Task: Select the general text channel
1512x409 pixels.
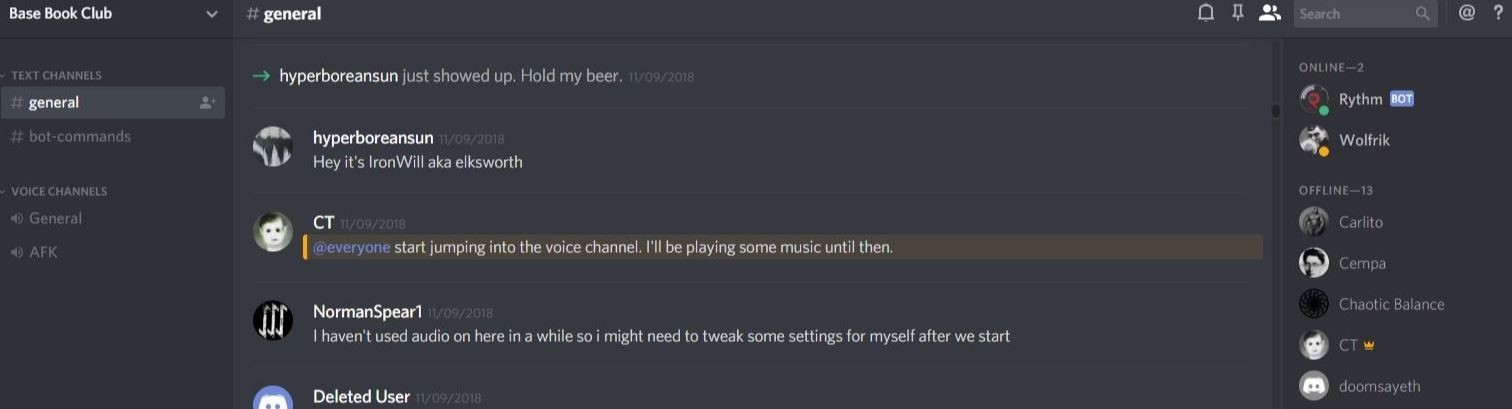Action: (54, 103)
